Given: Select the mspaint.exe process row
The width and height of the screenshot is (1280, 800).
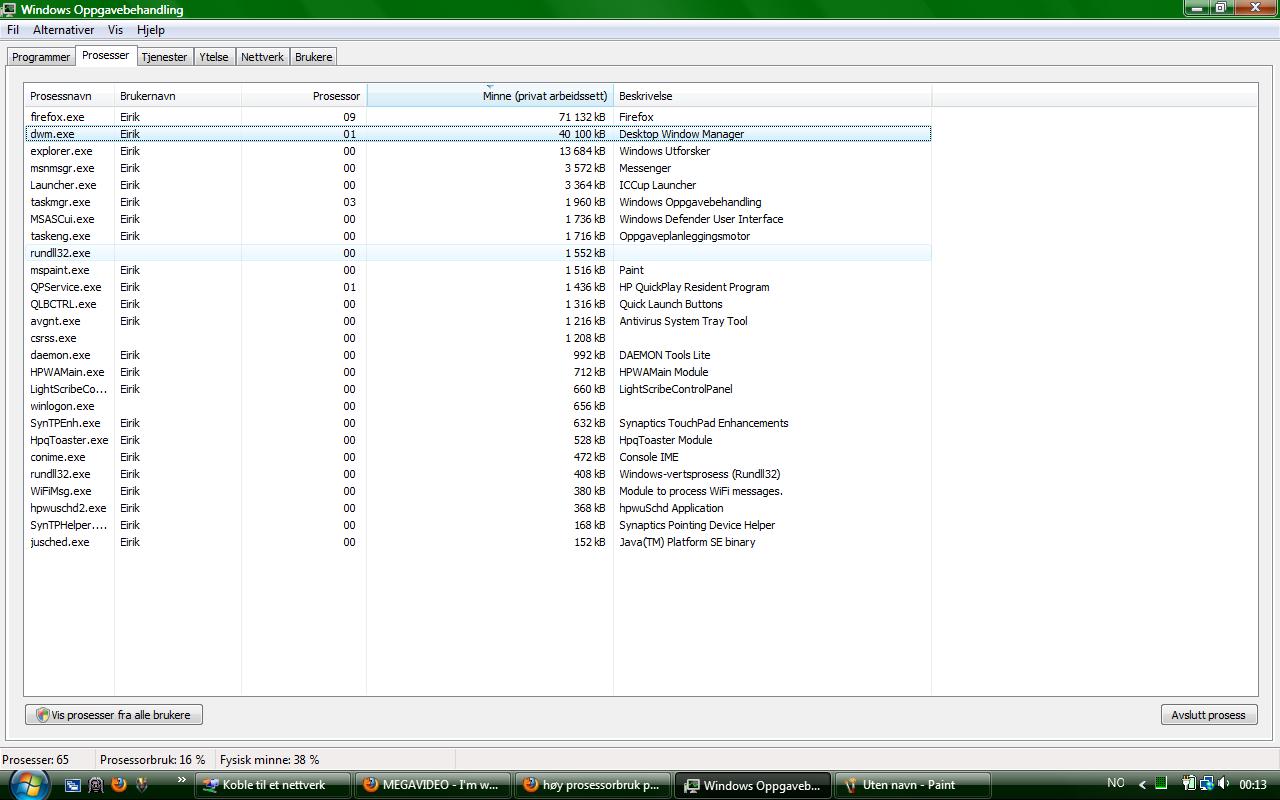Looking at the screenshot, I should click(x=478, y=270).
